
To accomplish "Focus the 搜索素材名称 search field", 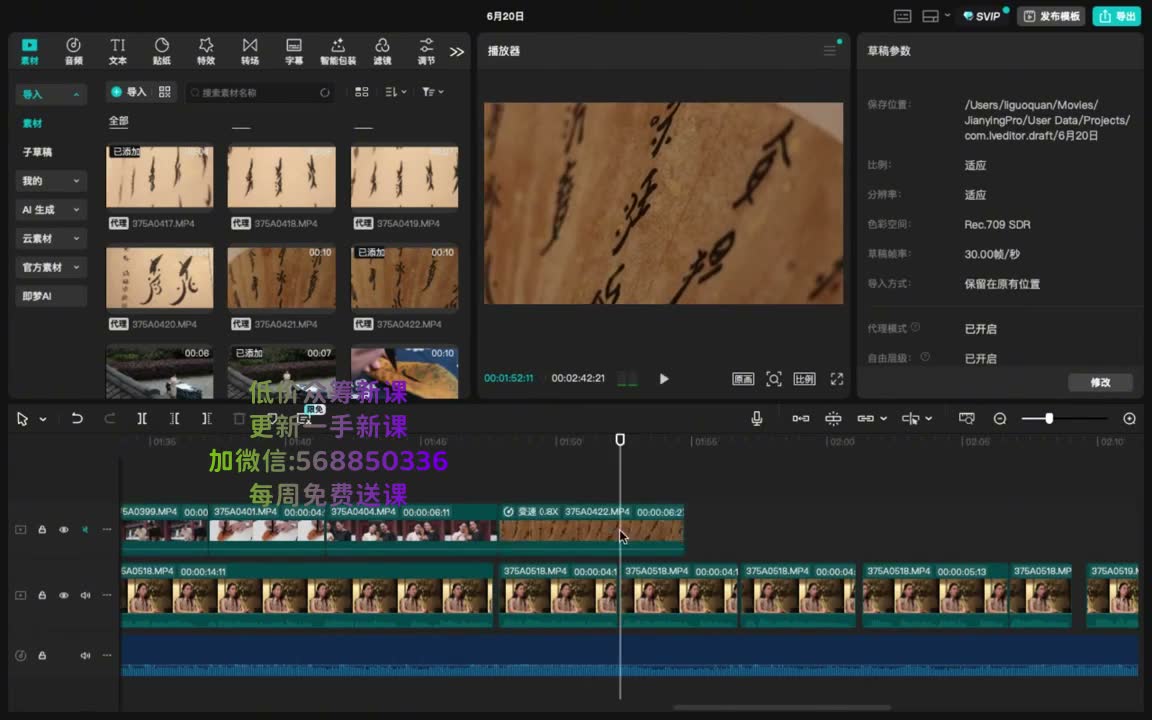I will click(259, 93).
